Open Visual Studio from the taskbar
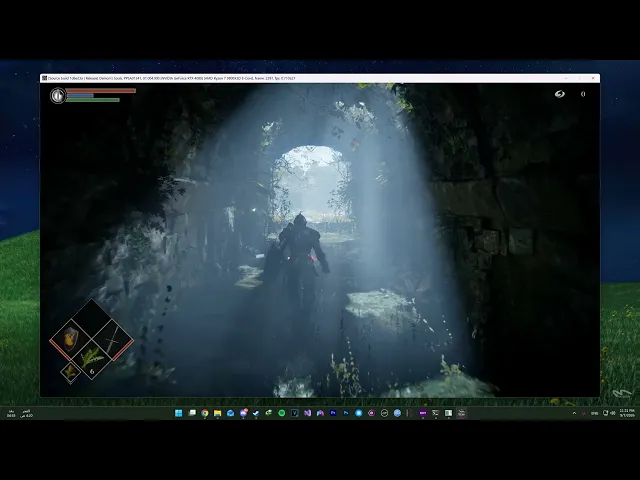Image resolution: width=640 pixels, height=480 pixels. [x=307, y=413]
